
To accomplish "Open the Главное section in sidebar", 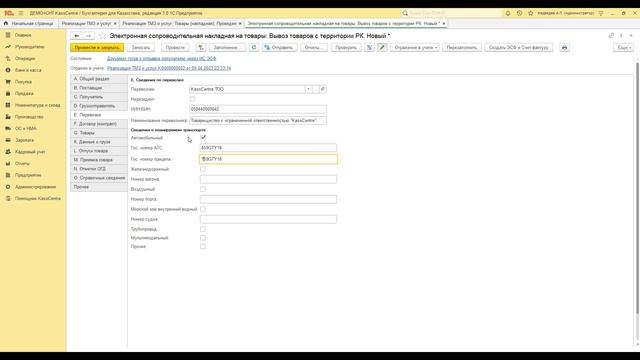I will tap(23, 35).
